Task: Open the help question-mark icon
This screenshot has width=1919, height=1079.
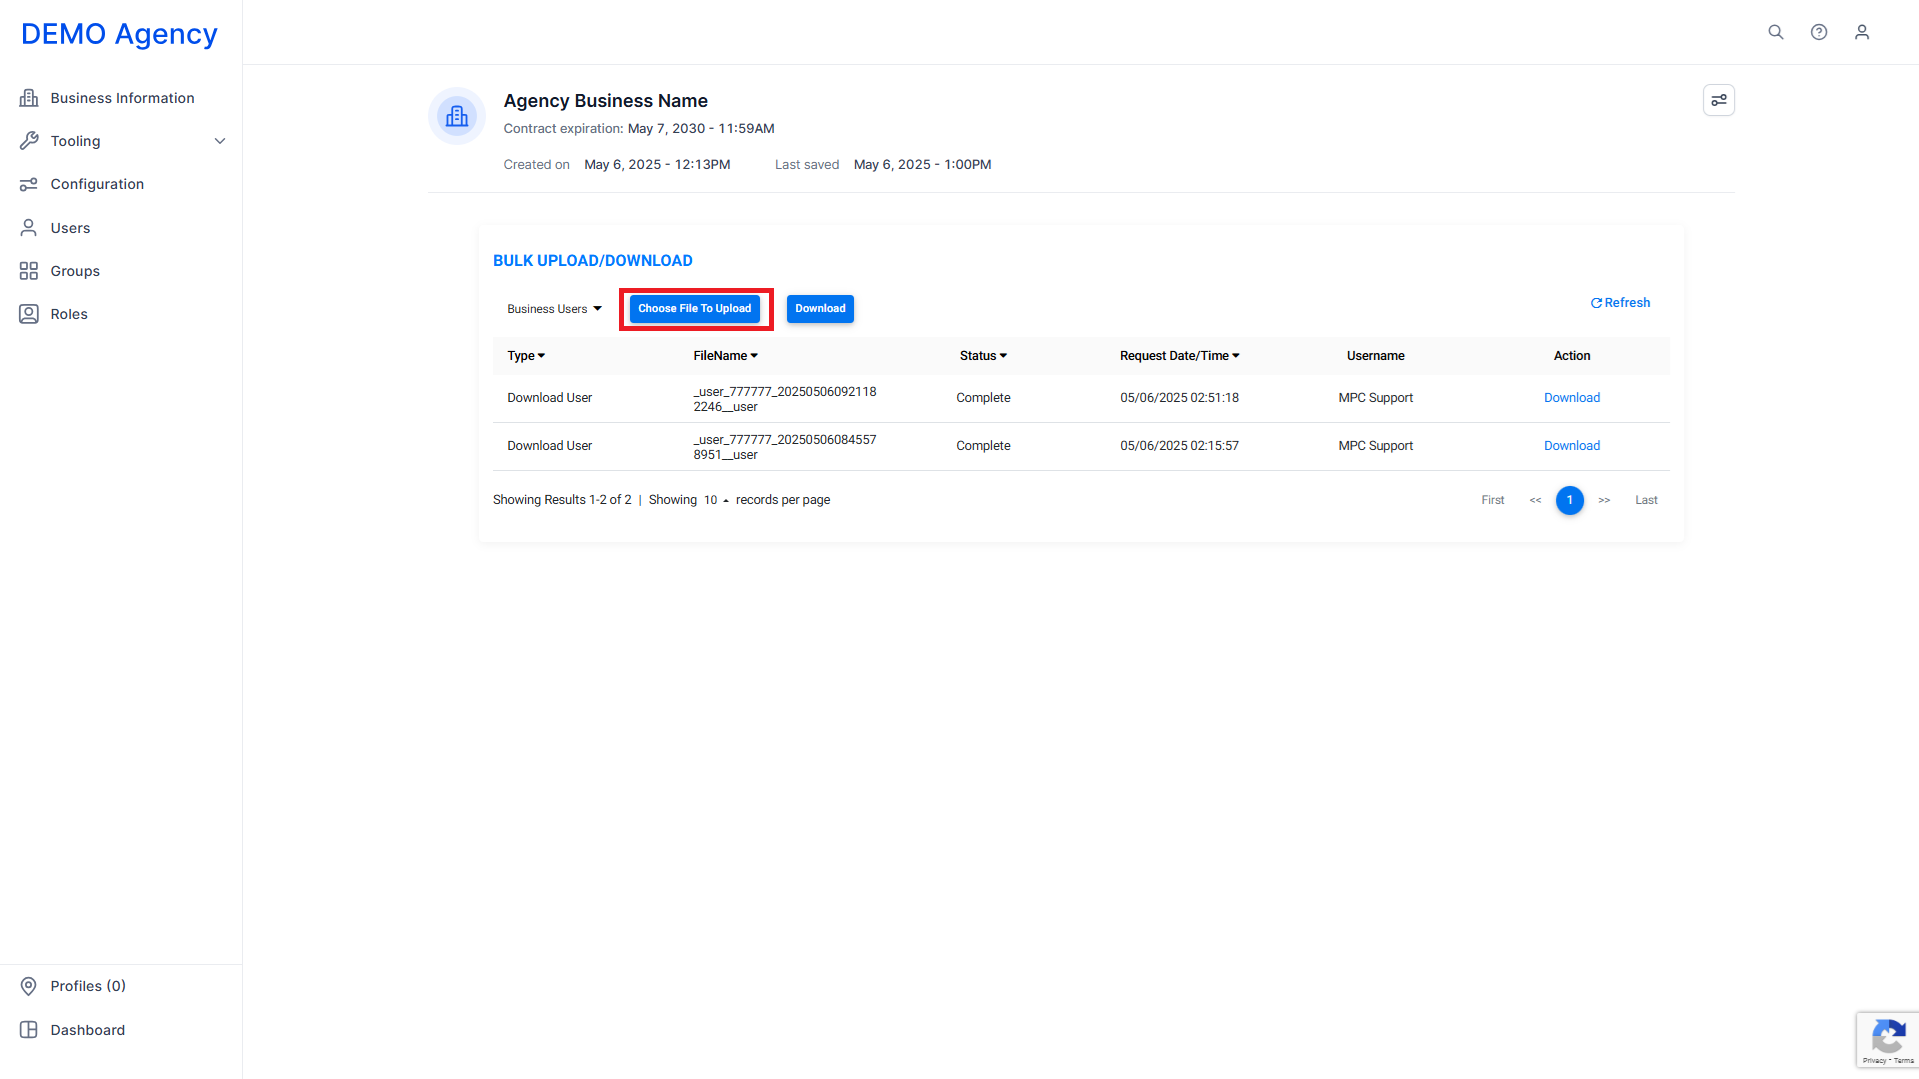Action: 1819,32
